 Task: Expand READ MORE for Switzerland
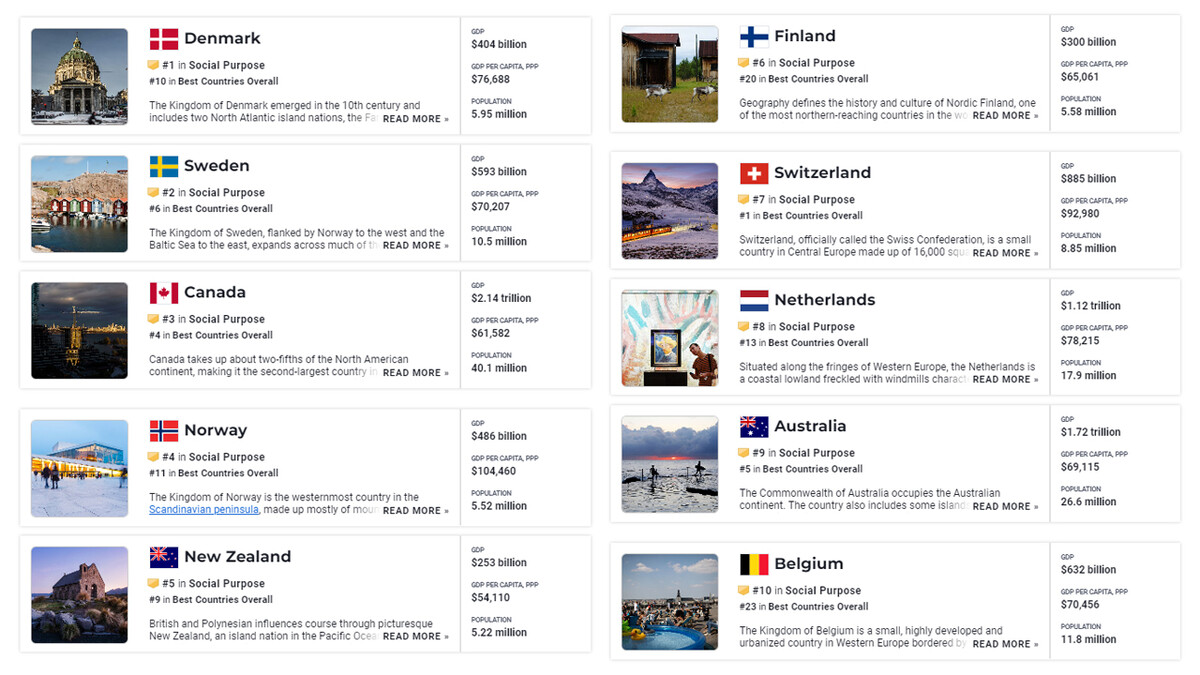[x=1005, y=253]
